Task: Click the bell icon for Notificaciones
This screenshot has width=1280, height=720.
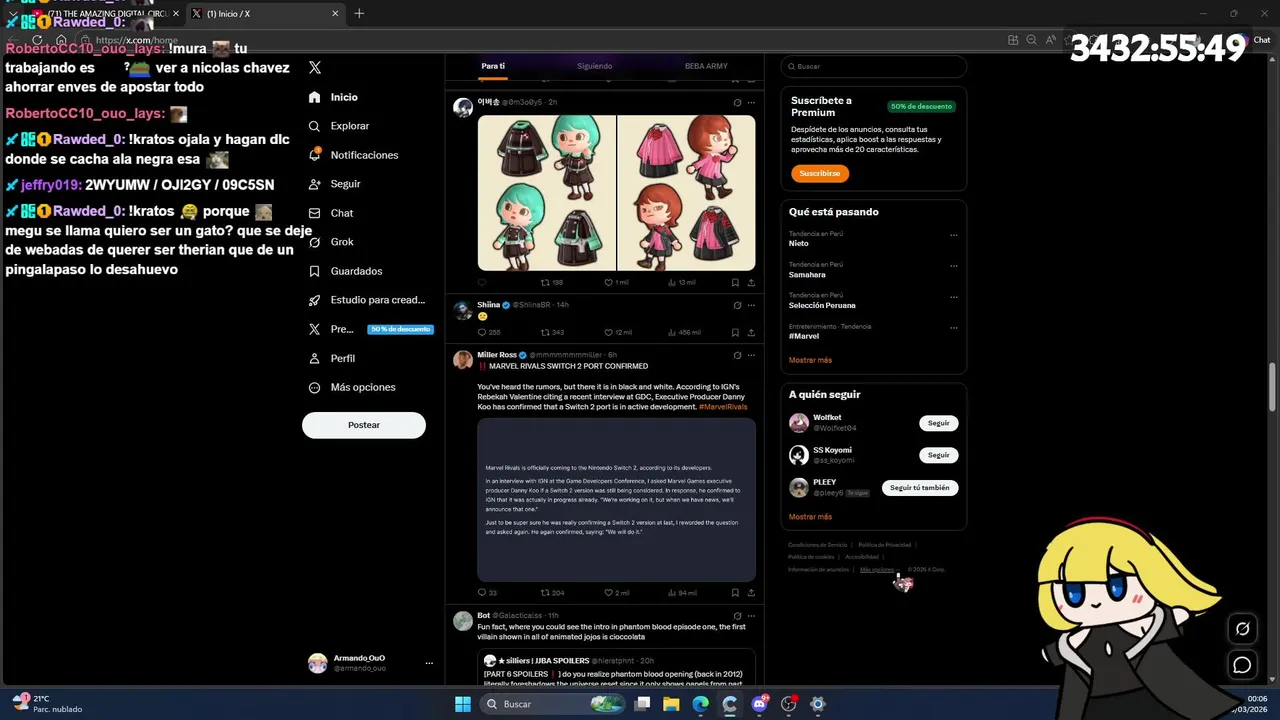Action: click(x=315, y=155)
